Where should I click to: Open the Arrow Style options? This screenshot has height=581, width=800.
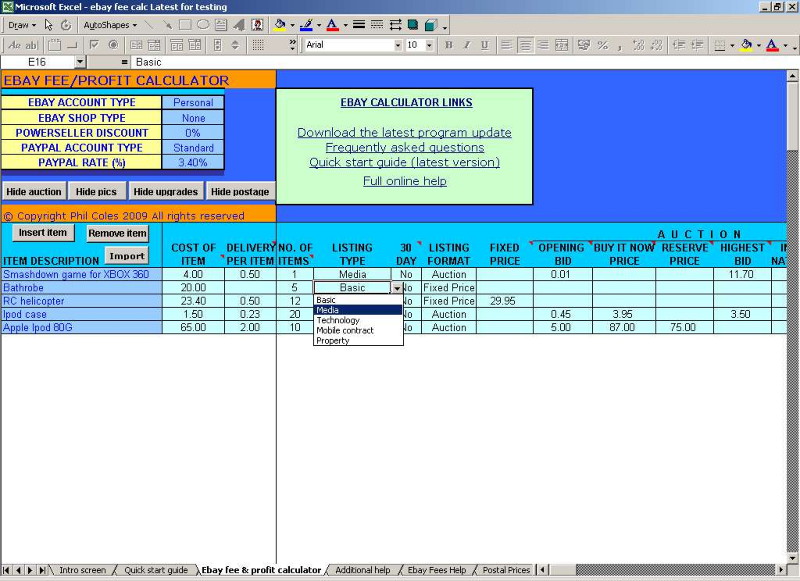[x=395, y=24]
